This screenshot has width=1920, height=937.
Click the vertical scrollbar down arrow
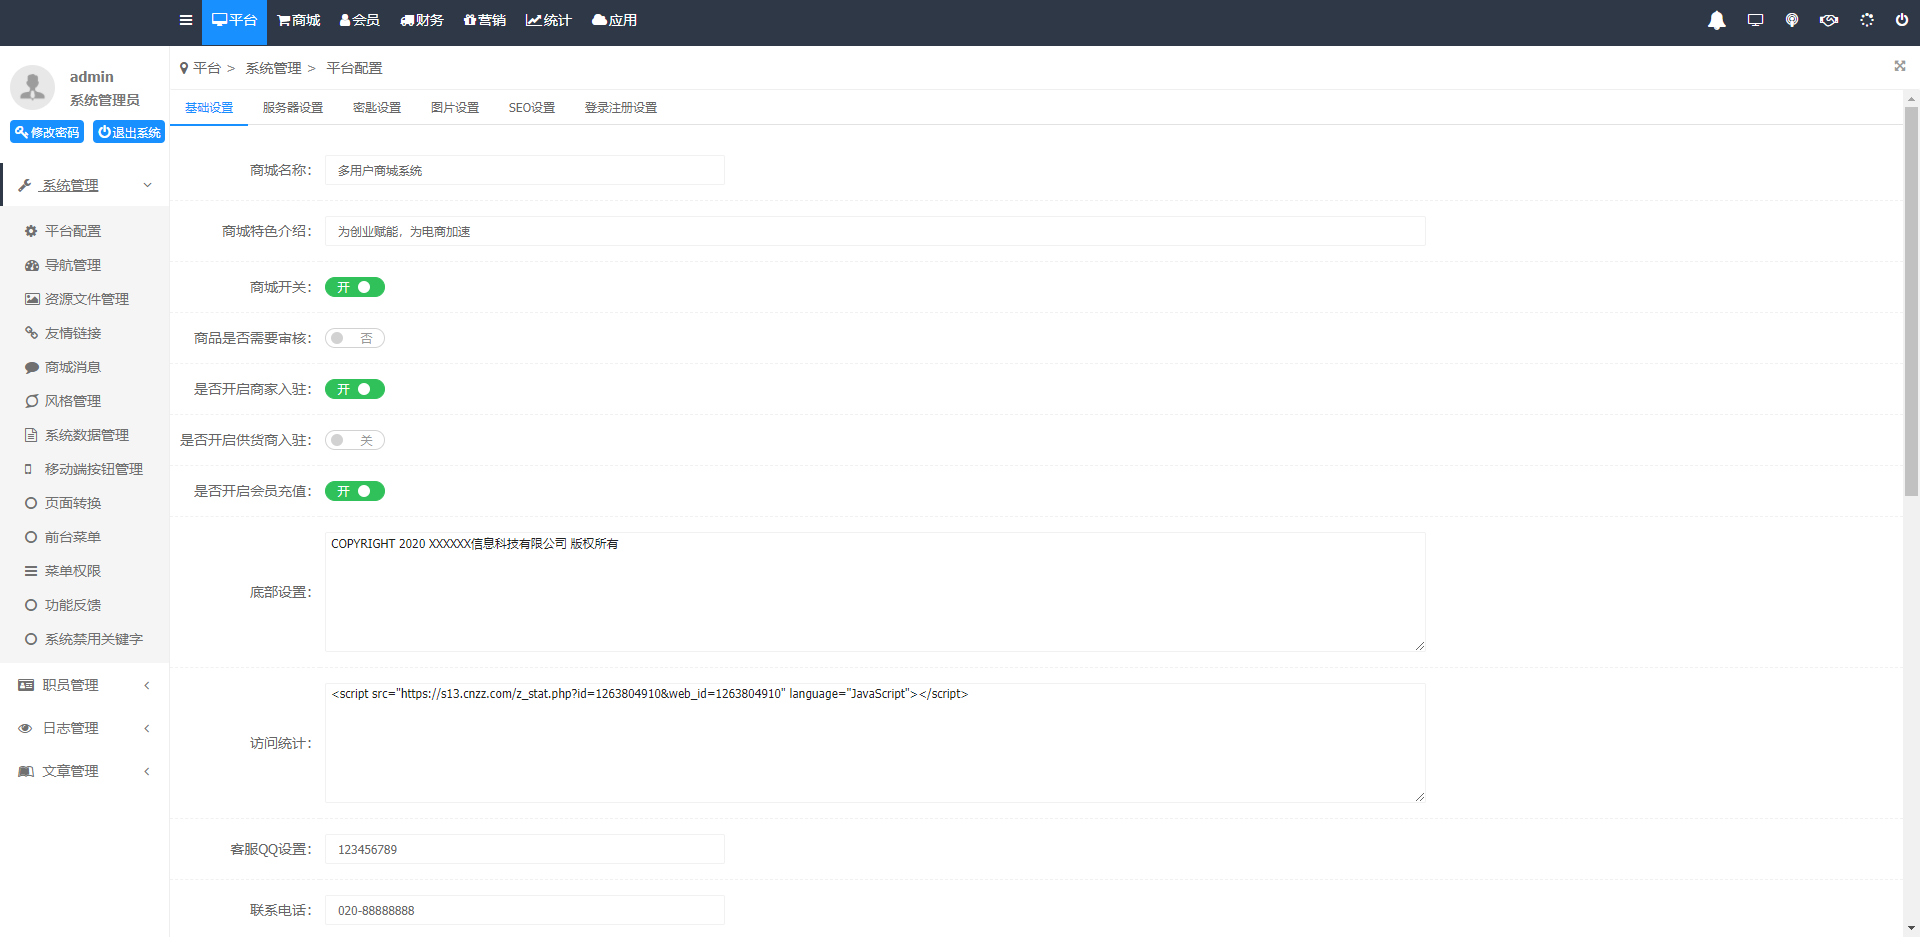(x=1911, y=929)
